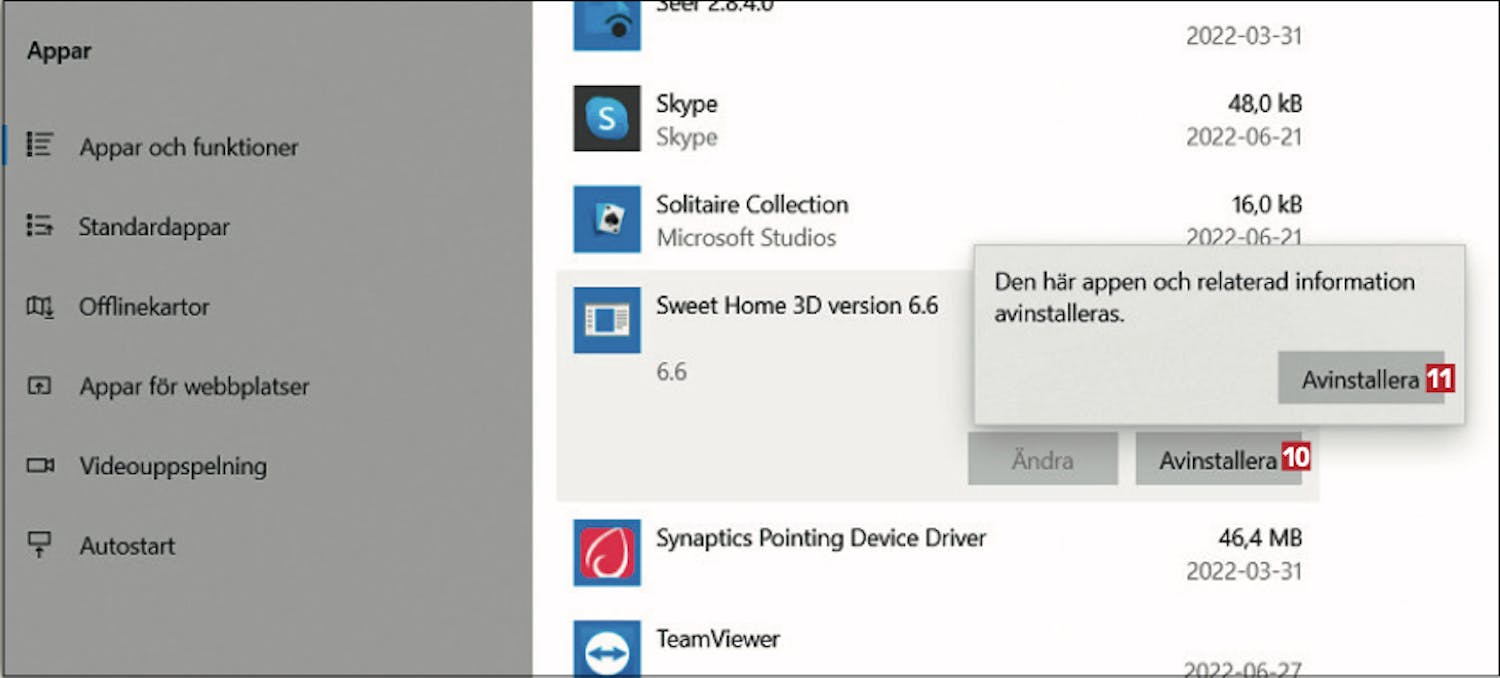Select Solitaire Collection entry title
Screen dimensions: 1500x678
pos(752,204)
